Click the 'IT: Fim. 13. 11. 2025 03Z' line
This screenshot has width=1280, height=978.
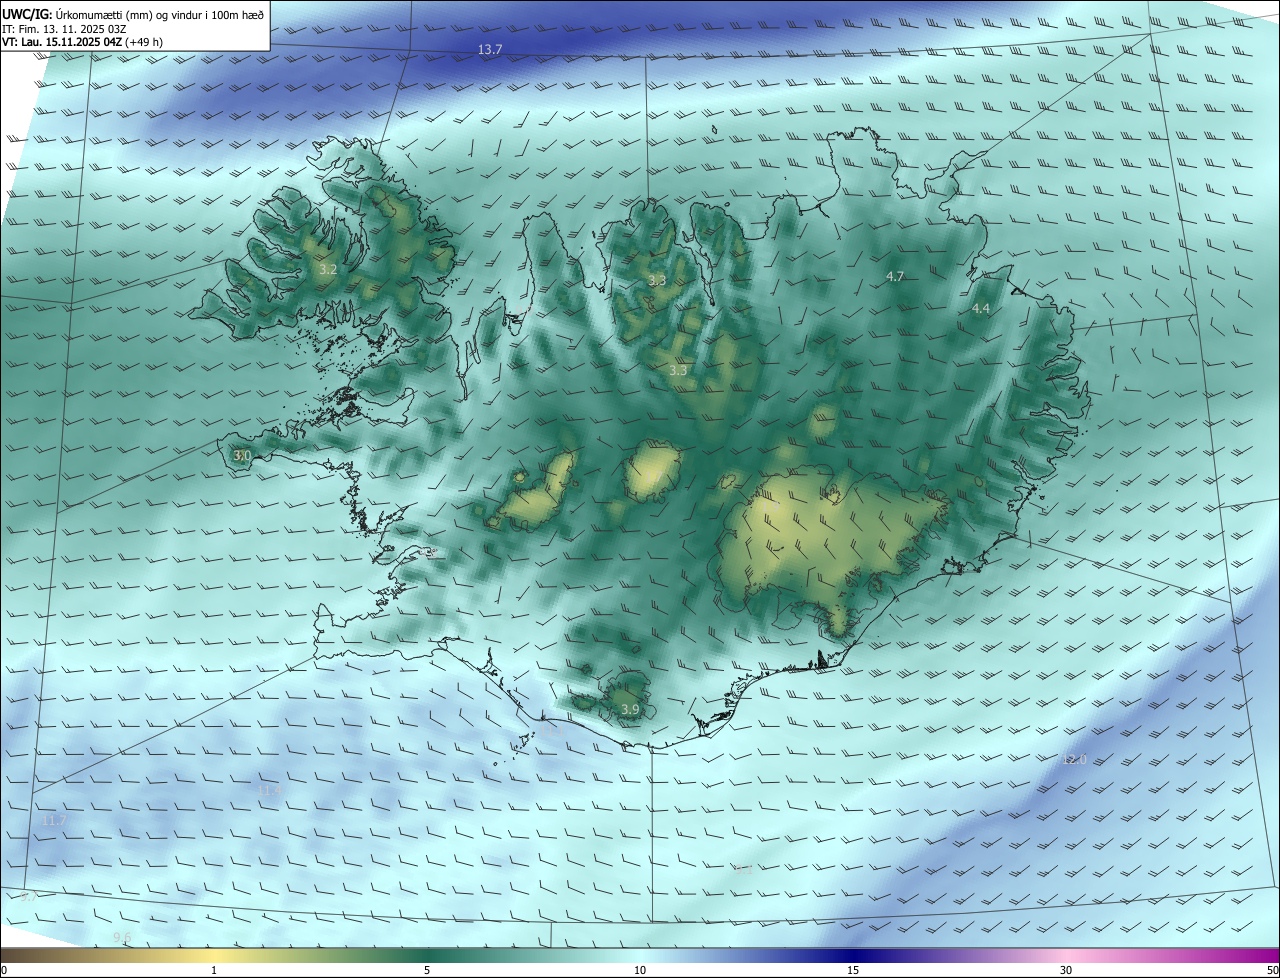pos(64,29)
